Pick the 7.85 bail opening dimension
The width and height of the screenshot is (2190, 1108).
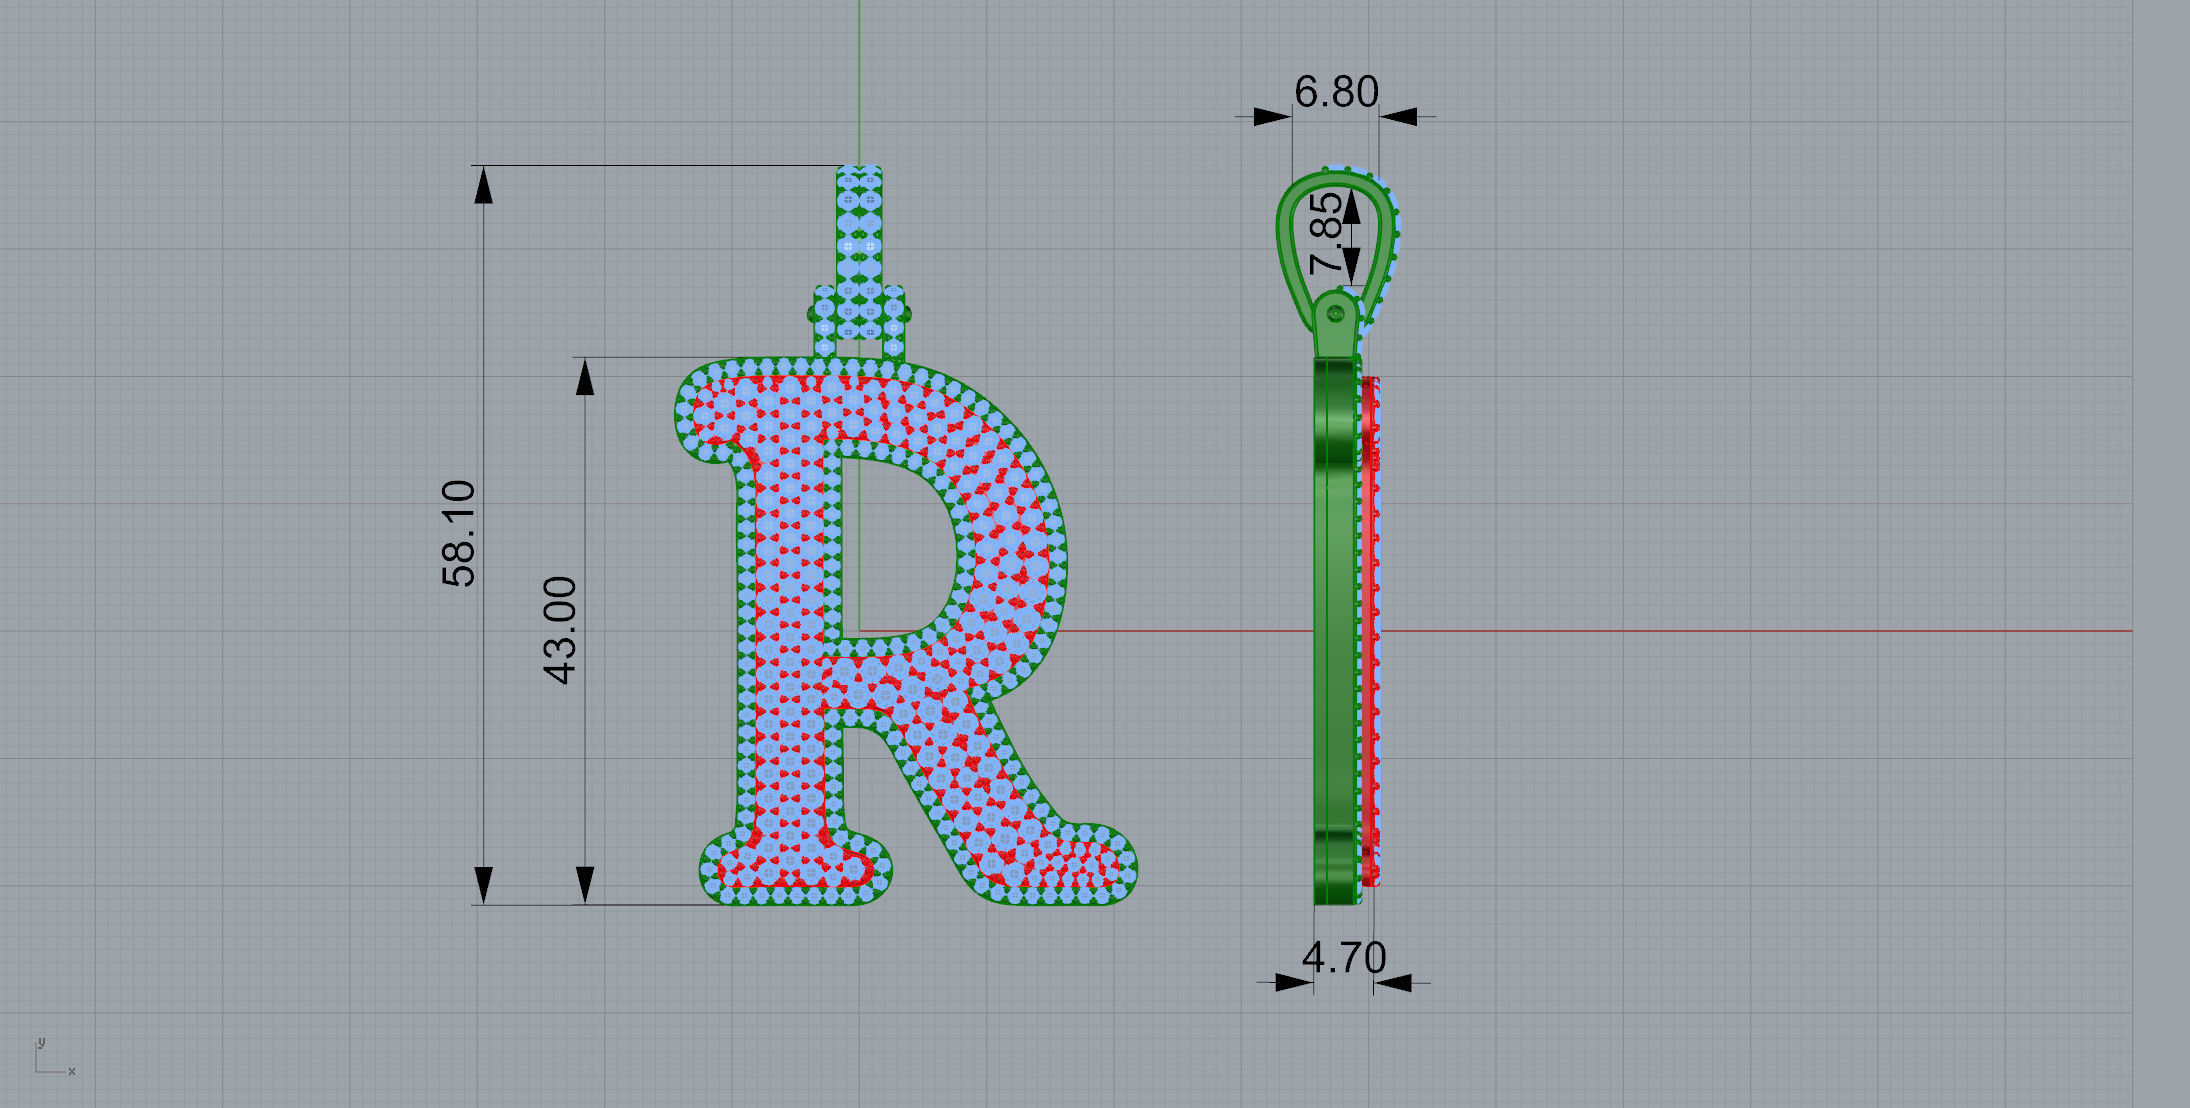(x=1326, y=234)
